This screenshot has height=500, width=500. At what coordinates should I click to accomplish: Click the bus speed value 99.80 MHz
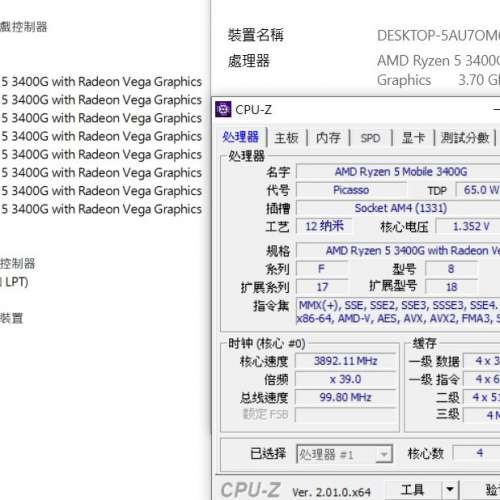click(345, 397)
